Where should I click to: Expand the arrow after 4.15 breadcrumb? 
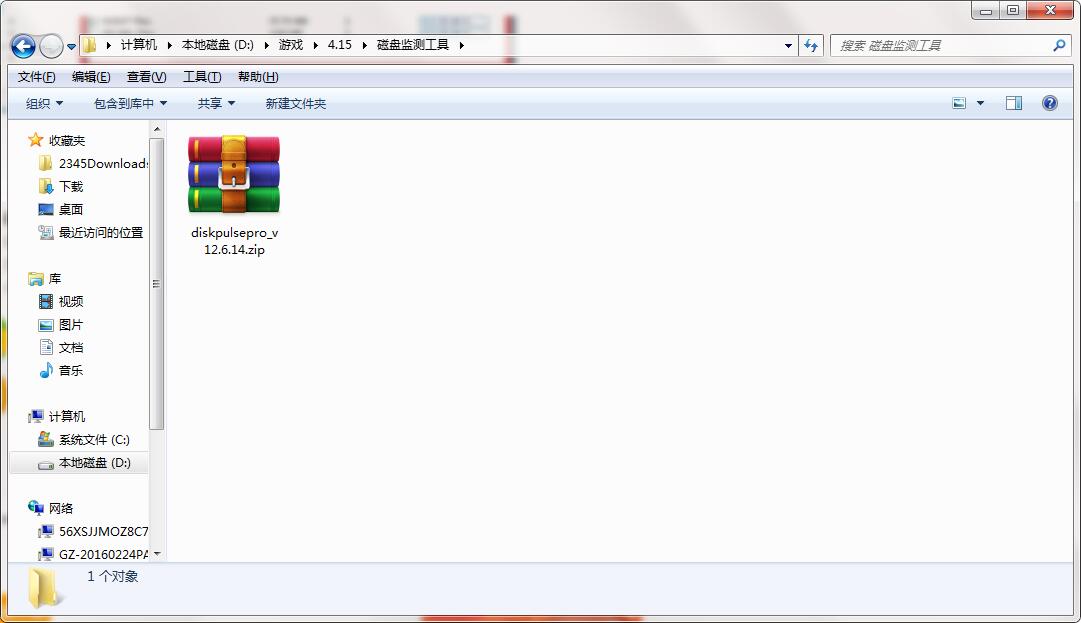365,45
